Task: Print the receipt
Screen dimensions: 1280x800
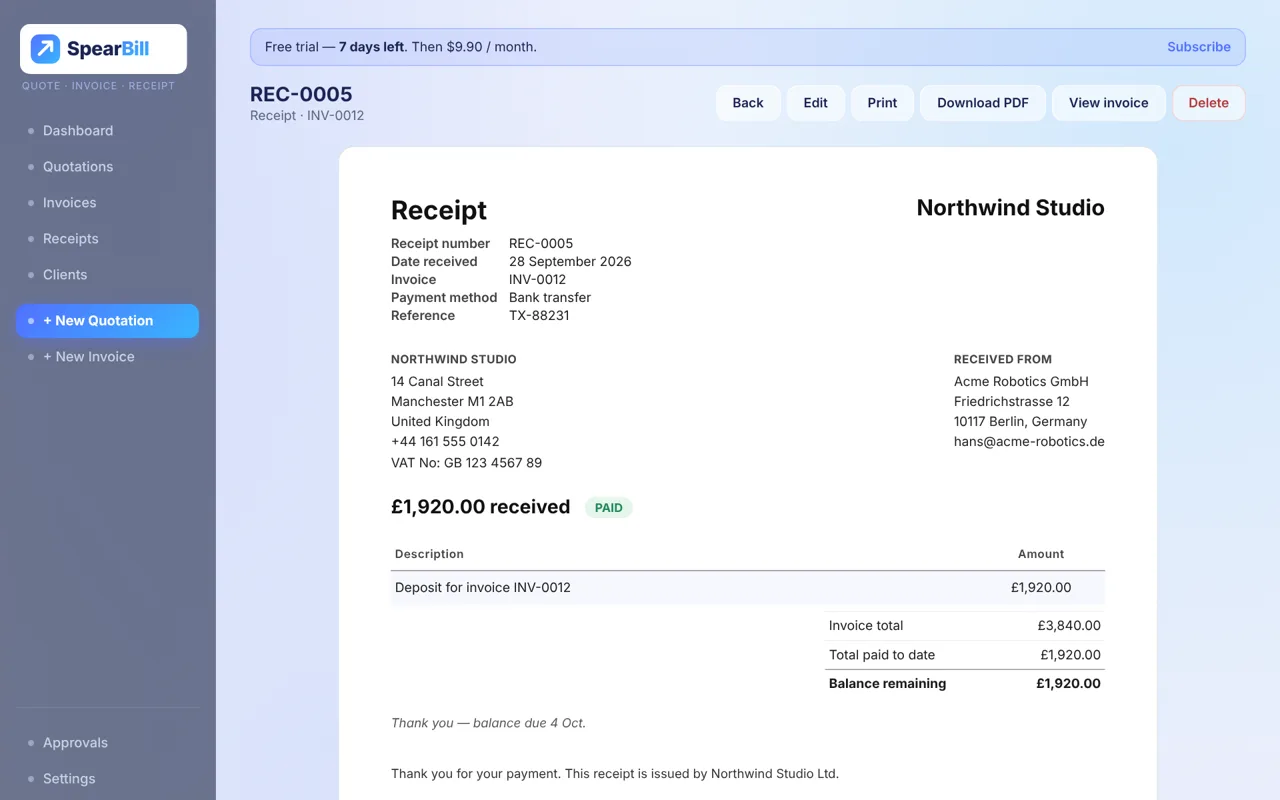Action: pos(882,103)
